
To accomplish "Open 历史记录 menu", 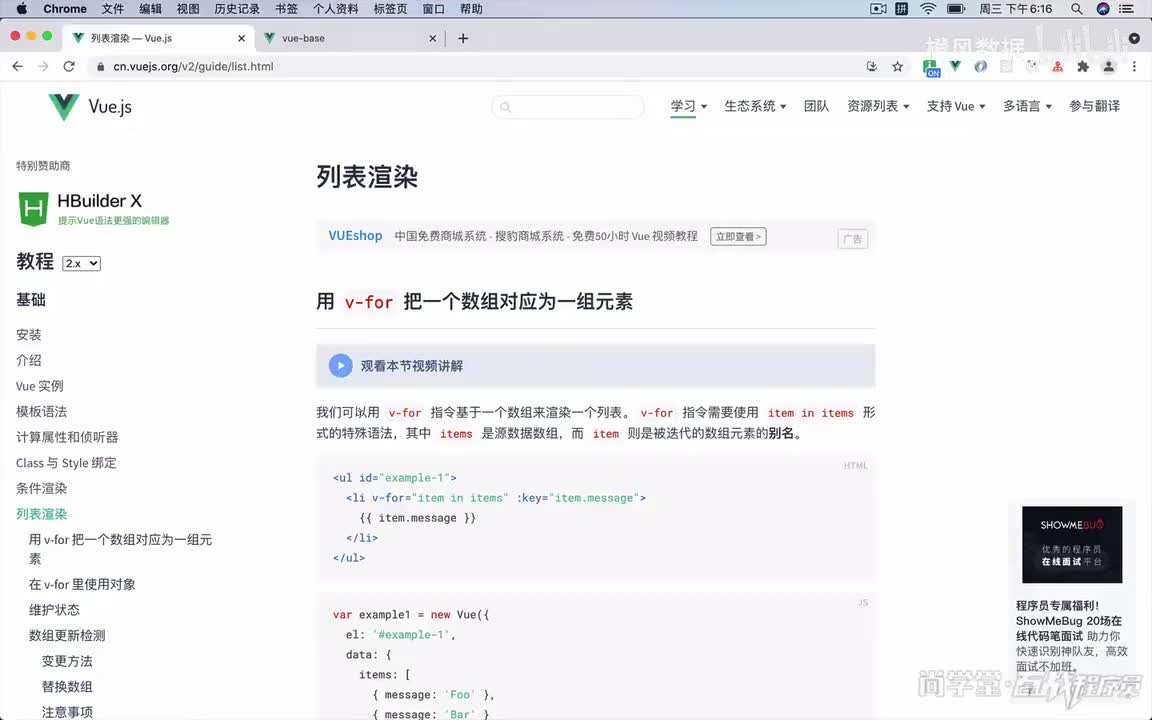I will coord(237,9).
